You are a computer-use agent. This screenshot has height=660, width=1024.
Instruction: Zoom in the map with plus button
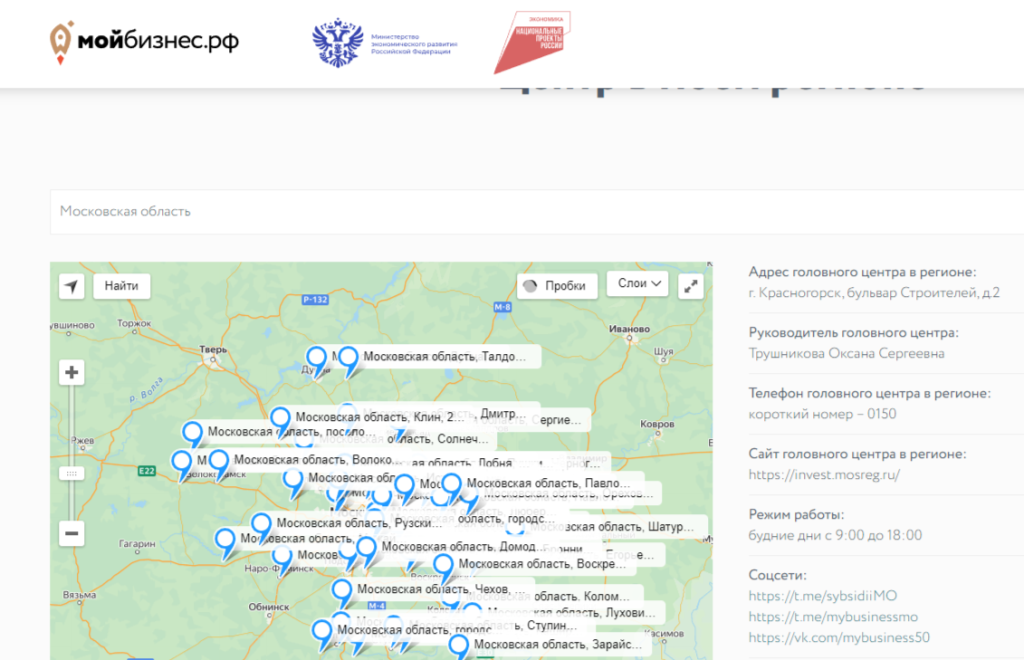(x=72, y=373)
